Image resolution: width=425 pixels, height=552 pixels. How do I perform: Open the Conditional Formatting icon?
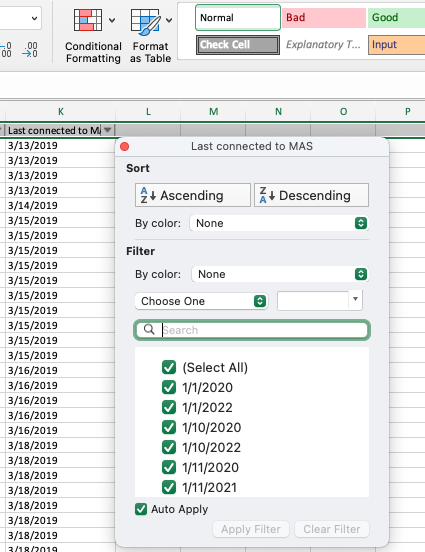88,20
